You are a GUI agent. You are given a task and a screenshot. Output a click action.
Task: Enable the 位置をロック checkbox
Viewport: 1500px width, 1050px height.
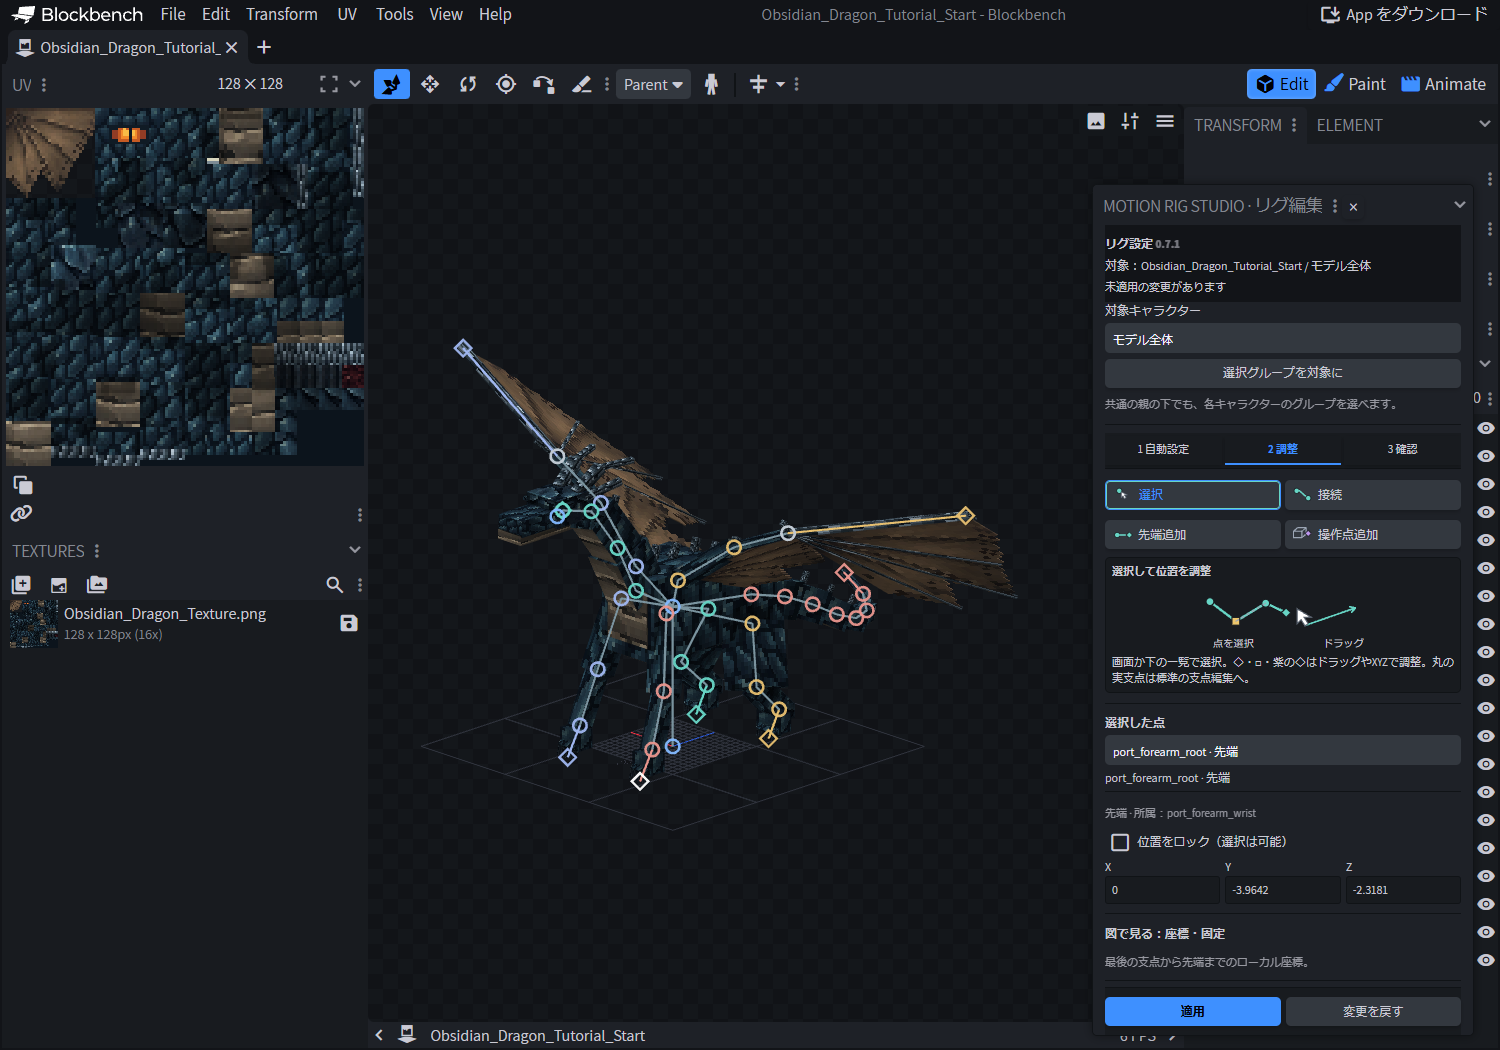(1120, 842)
